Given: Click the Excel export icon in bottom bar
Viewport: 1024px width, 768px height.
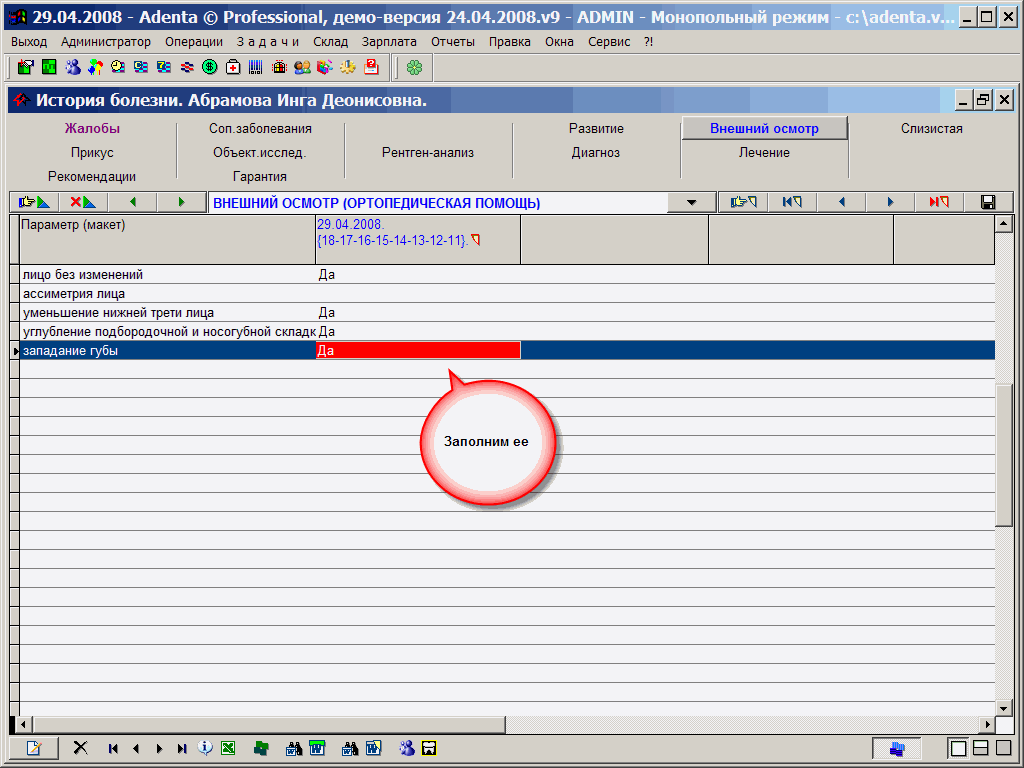Looking at the screenshot, I should point(228,748).
